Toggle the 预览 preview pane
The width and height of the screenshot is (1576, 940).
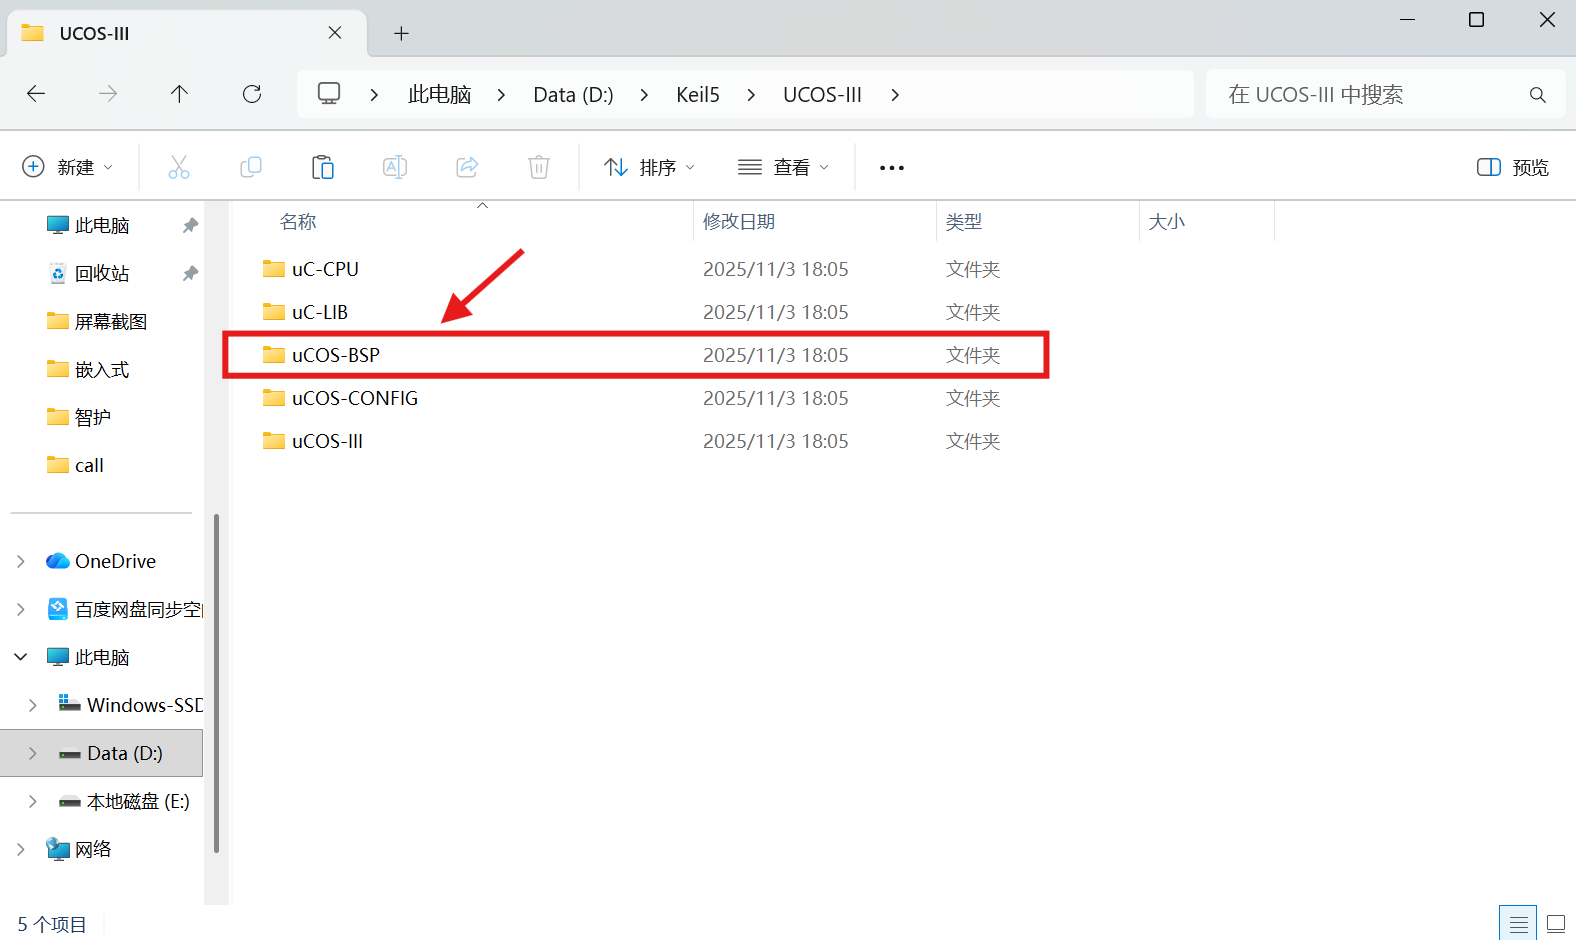click(x=1512, y=167)
